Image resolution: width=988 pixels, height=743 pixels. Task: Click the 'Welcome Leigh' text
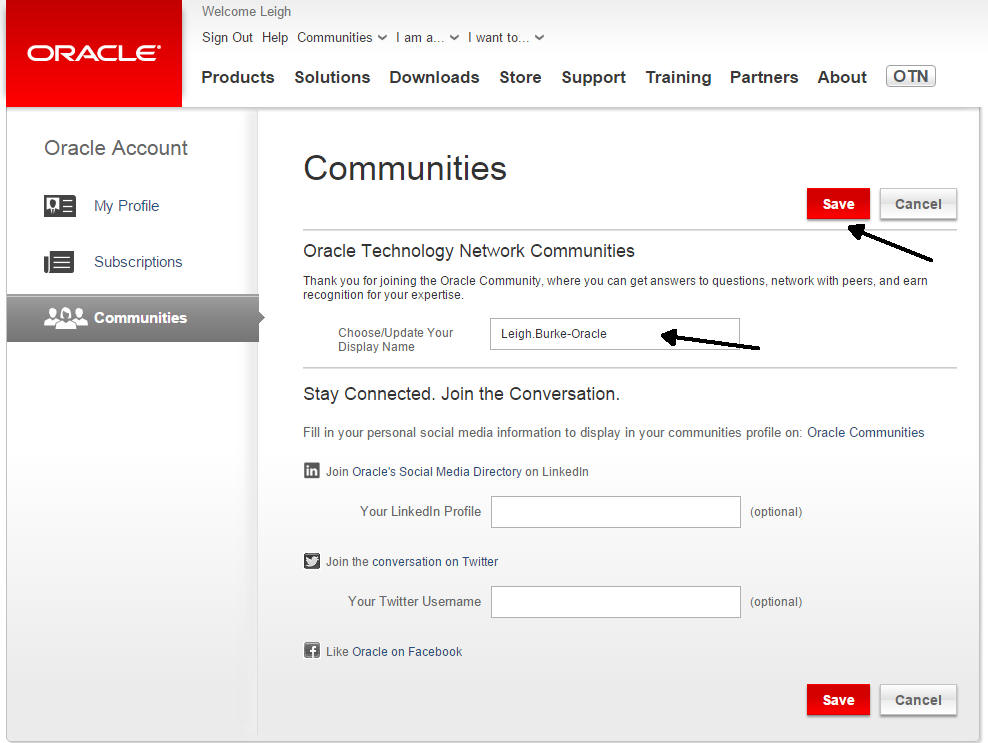point(246,11)
